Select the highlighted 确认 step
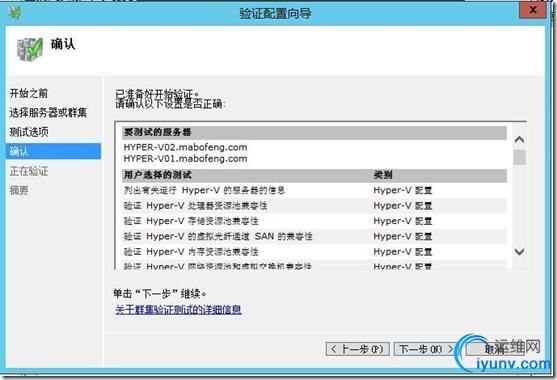 [54, 151]
